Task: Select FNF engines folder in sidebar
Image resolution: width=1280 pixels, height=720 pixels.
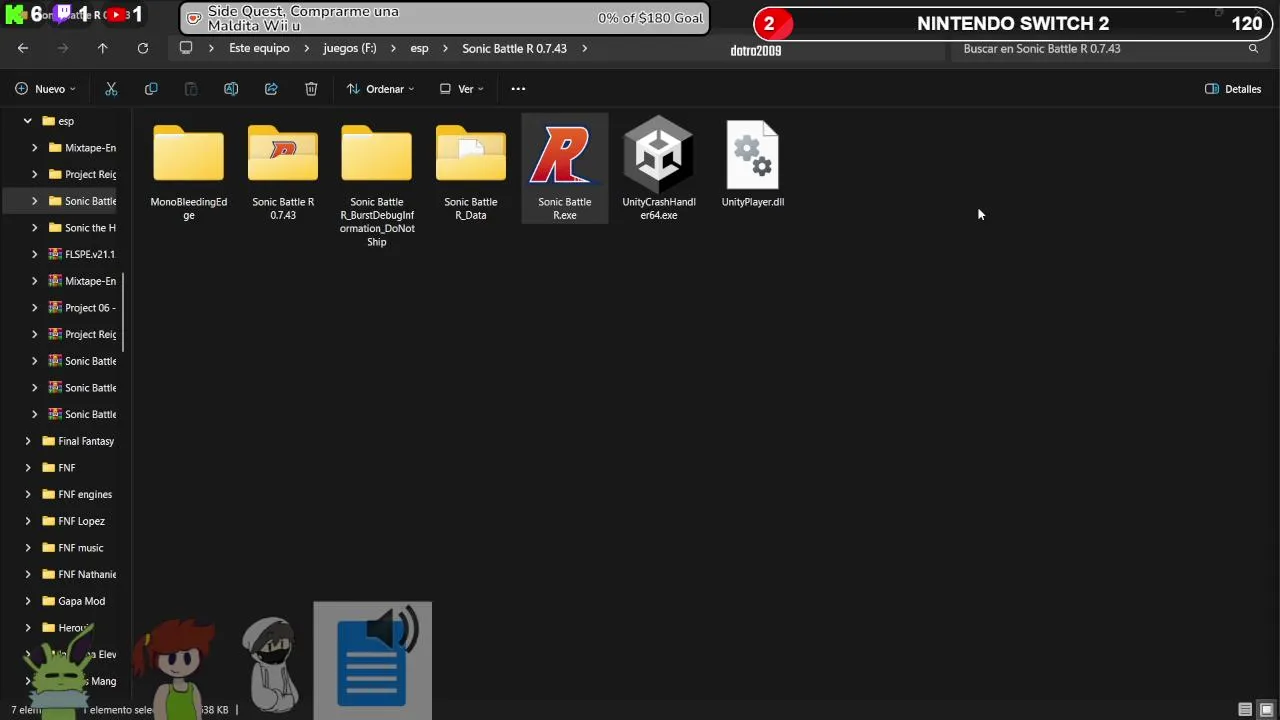Action: click(77, 494)
